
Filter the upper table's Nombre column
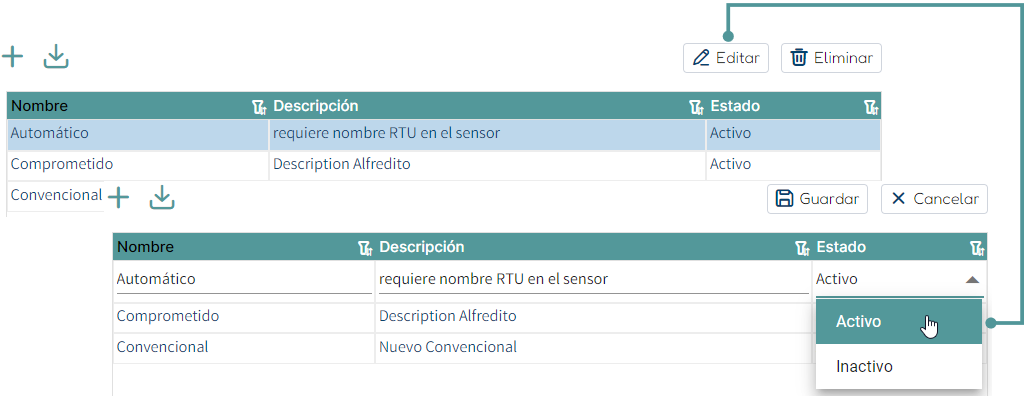(260, 108)
